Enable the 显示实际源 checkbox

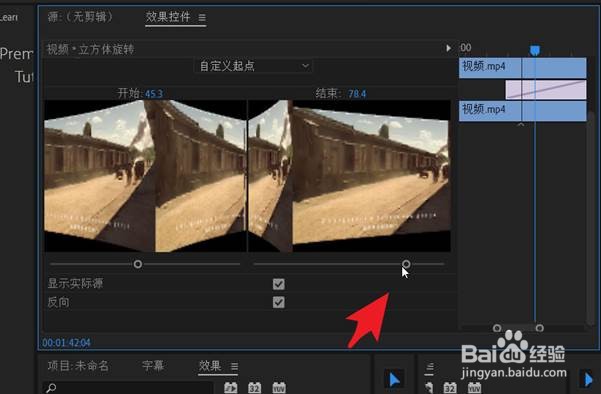(x=279, y=284)
